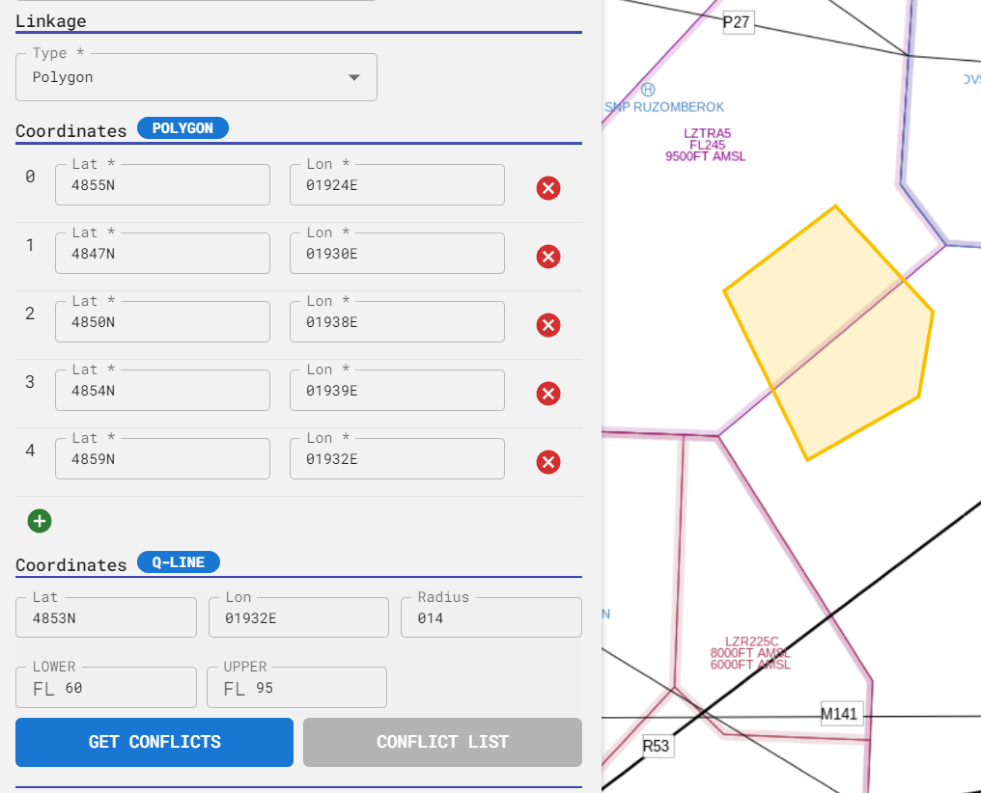Open the Linkage Type dropdown

click(195, 77)
